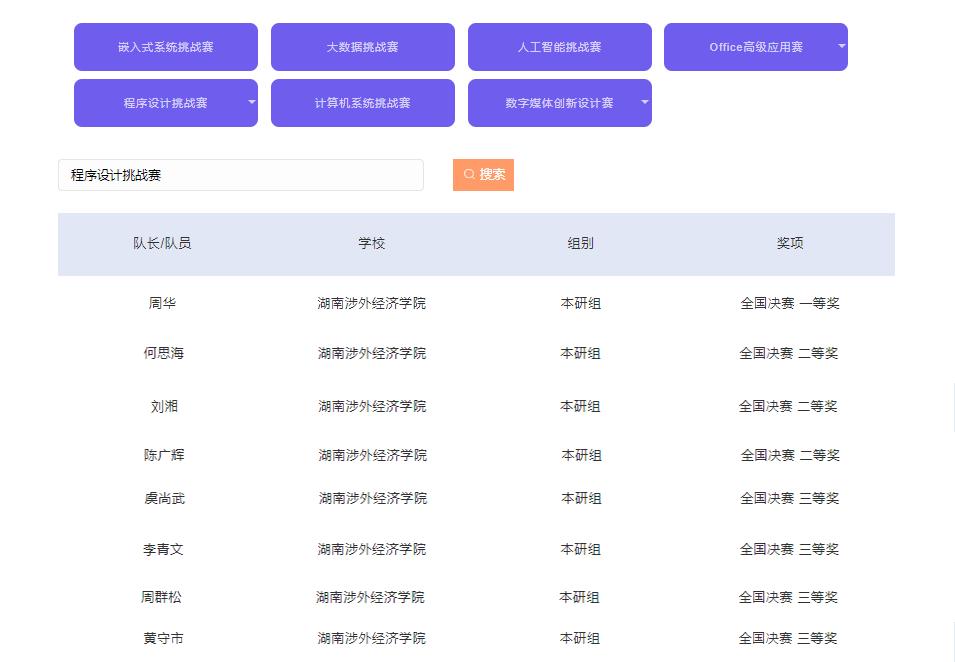Click 本研组 in 周群松's row
955x662 pixels.
pos(579,597)
